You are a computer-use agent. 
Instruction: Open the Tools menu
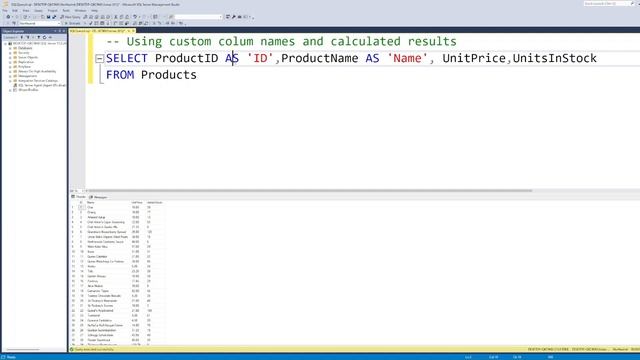[x=66, y=11]
